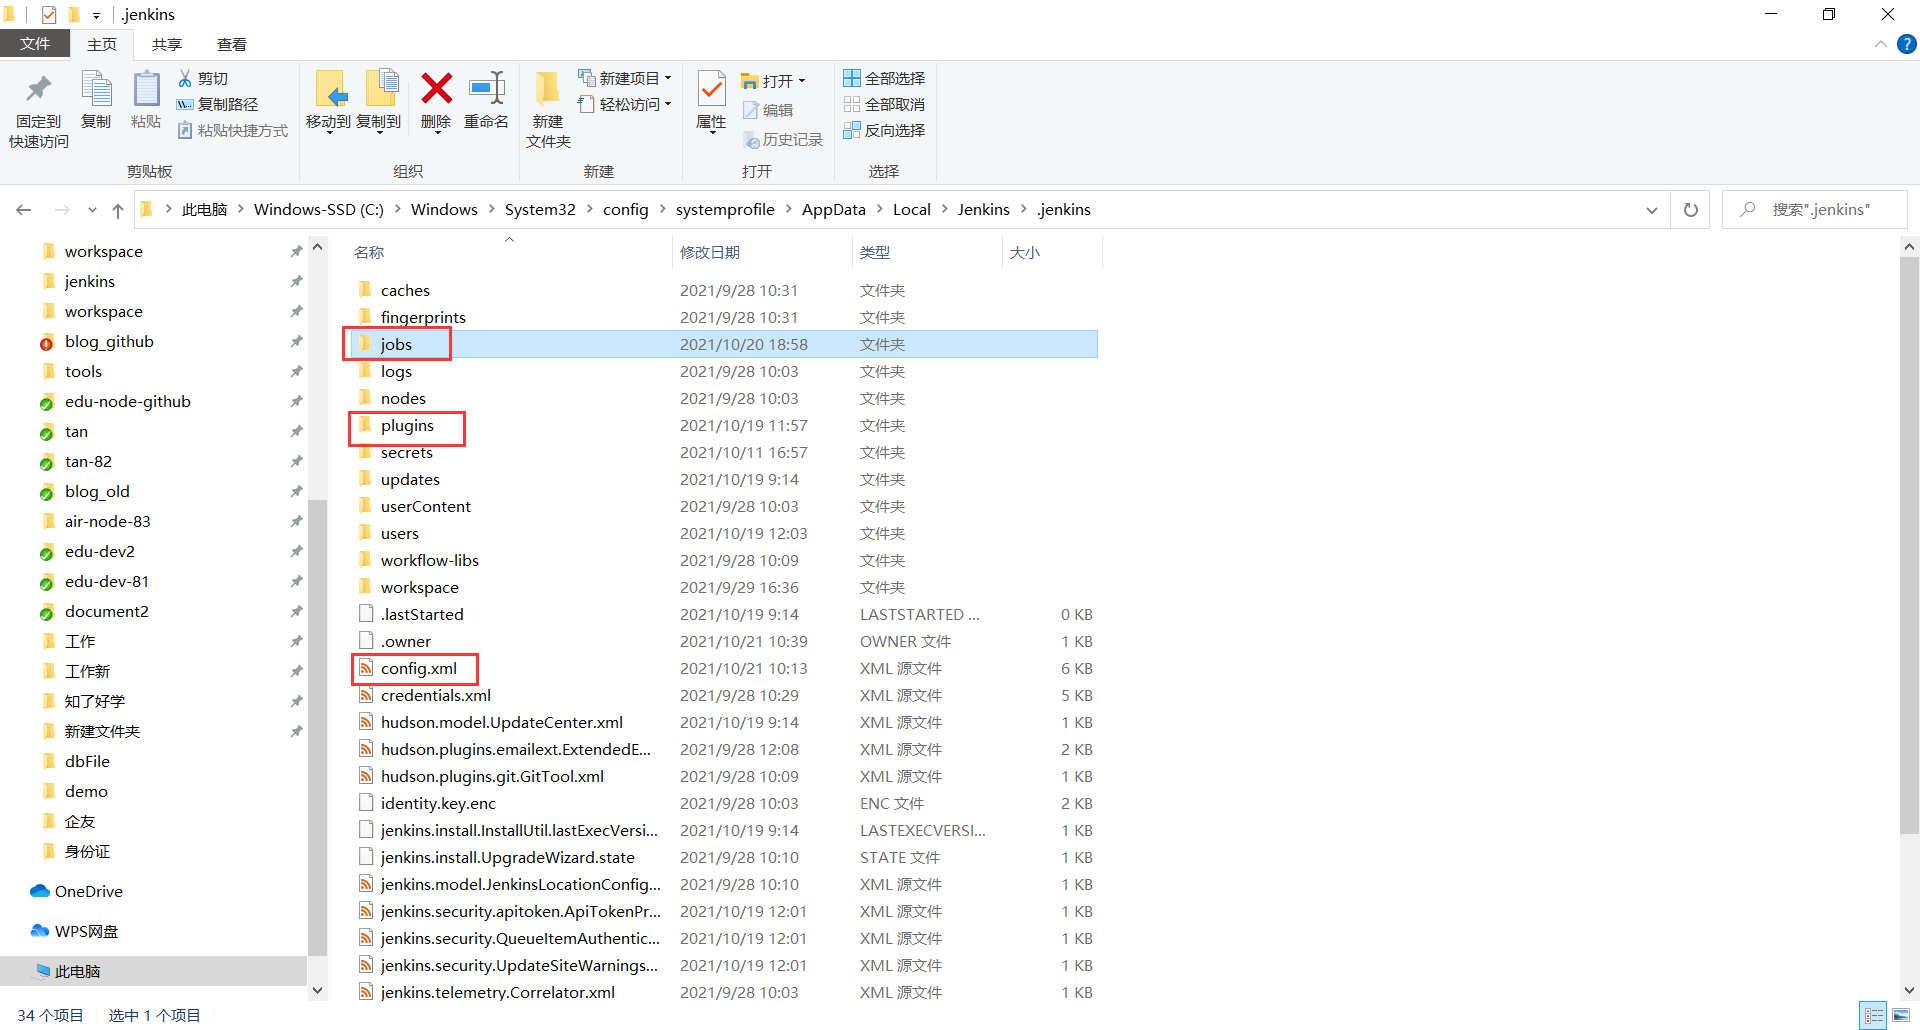
Task: Sort by Type (类型) column header
Action: (926, 252)
